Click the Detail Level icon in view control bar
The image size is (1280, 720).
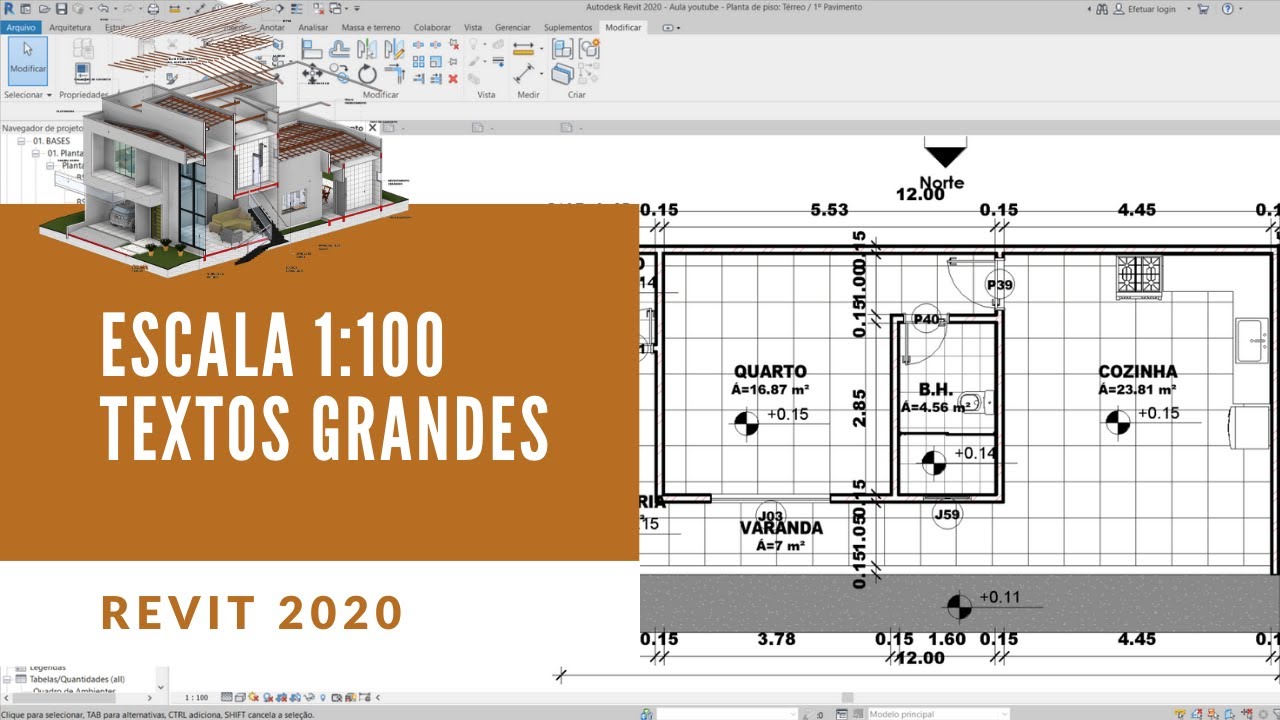(226, 697)
